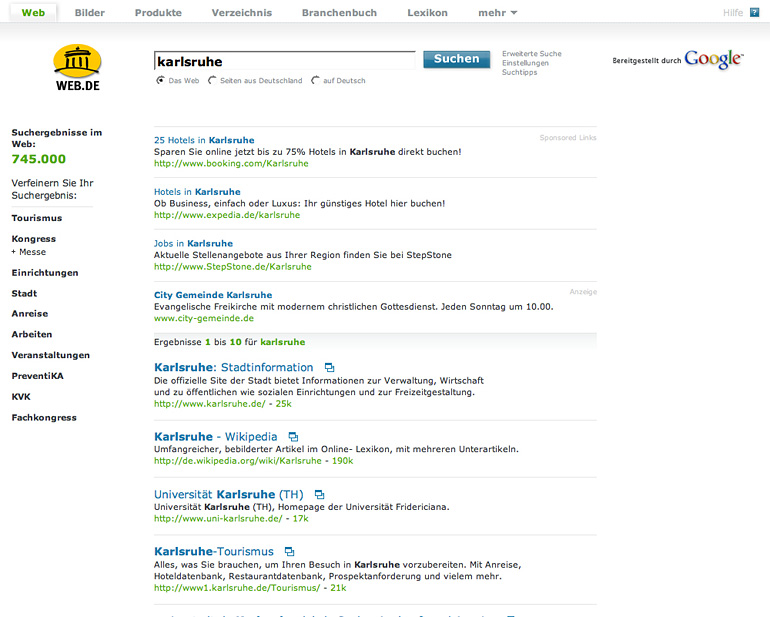The width and height of the screenshot is (770, 617).
Task: Refine search by Tourismus
Action: click(37, 218)
